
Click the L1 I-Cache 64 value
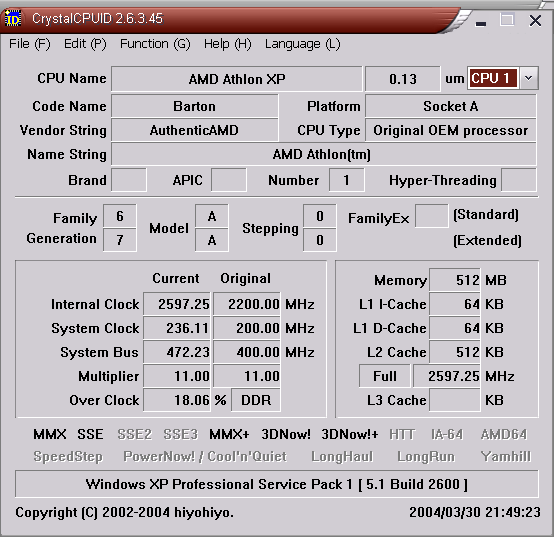tap(455, 304)
